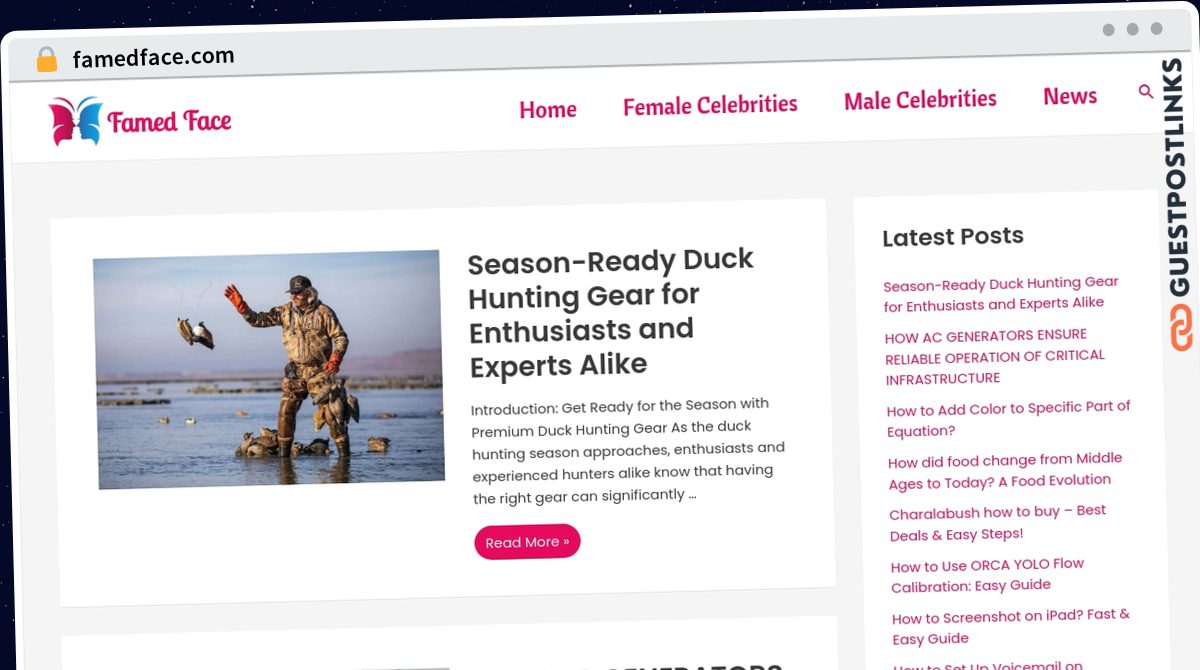
Task: Click the Famed Face butterfly logo
Action: click(75, 121)
